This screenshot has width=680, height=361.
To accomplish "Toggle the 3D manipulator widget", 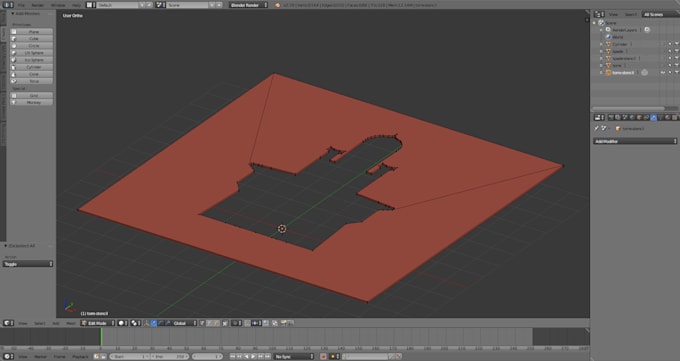I will (146, 323).
